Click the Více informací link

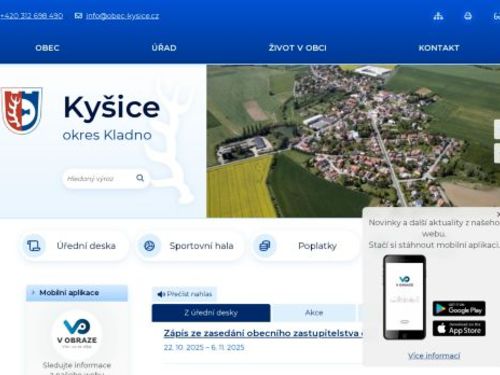pyautogui.click(x=434, y=356)
